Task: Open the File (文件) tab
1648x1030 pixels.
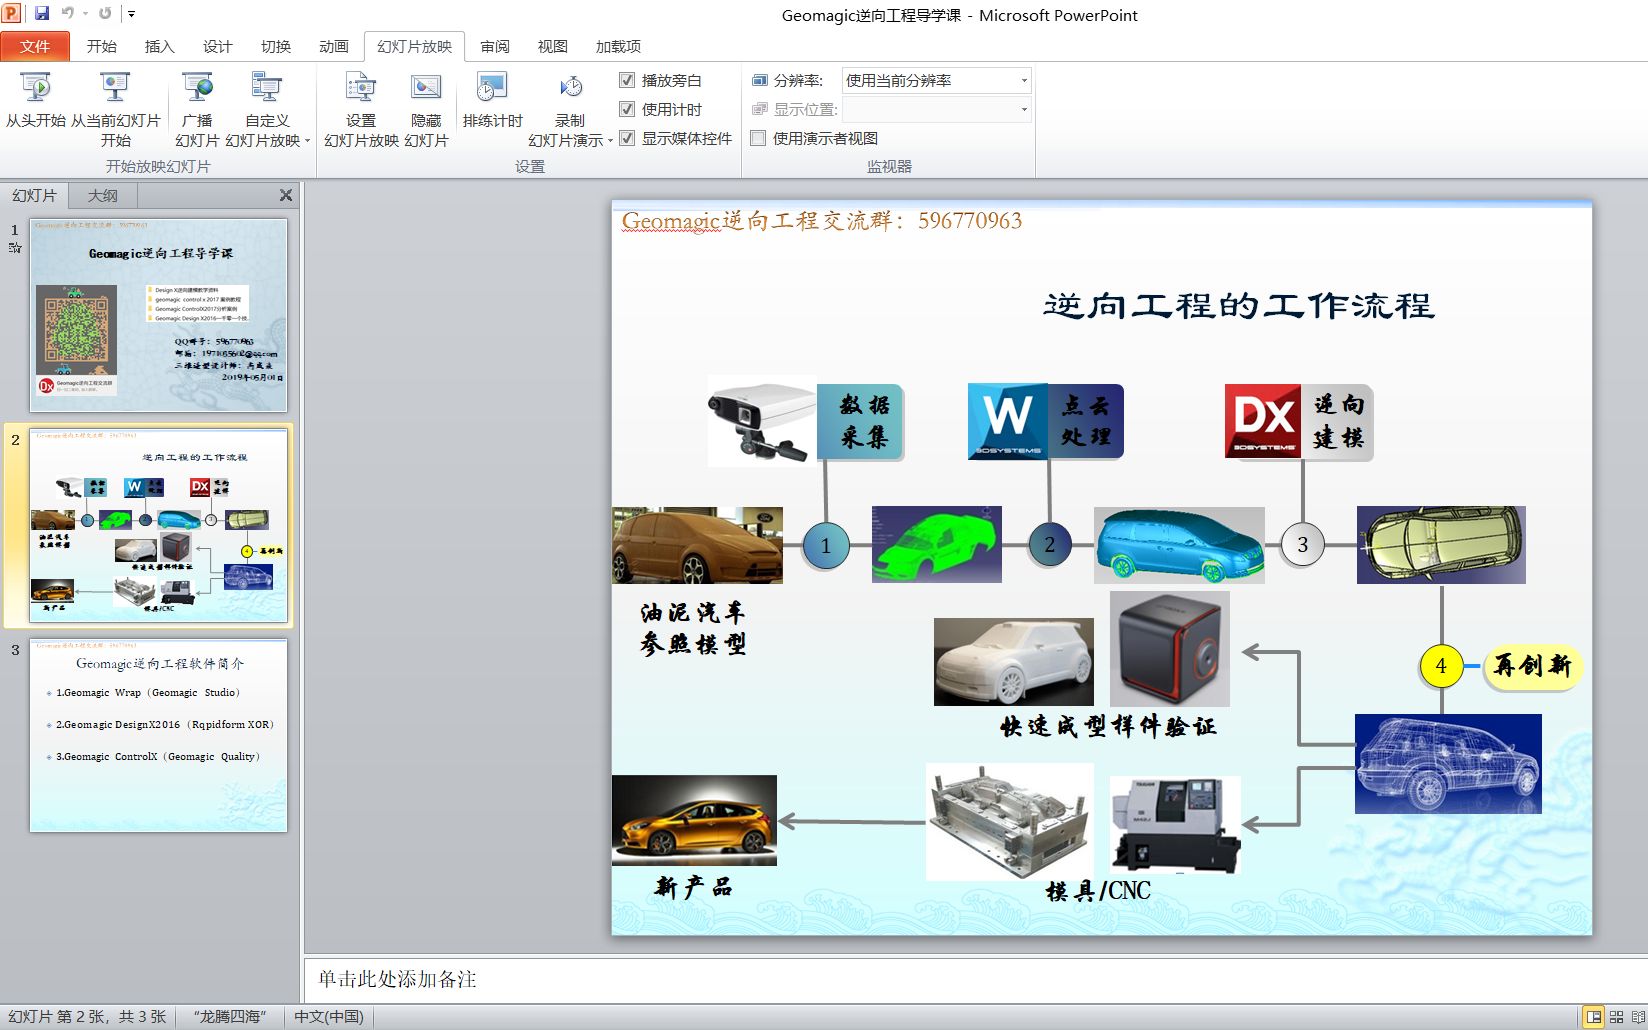Action: pos(35,46)
